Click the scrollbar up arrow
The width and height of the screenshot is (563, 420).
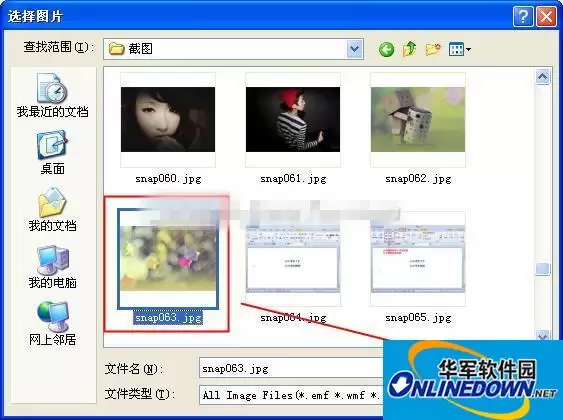[x=542, y=76]
